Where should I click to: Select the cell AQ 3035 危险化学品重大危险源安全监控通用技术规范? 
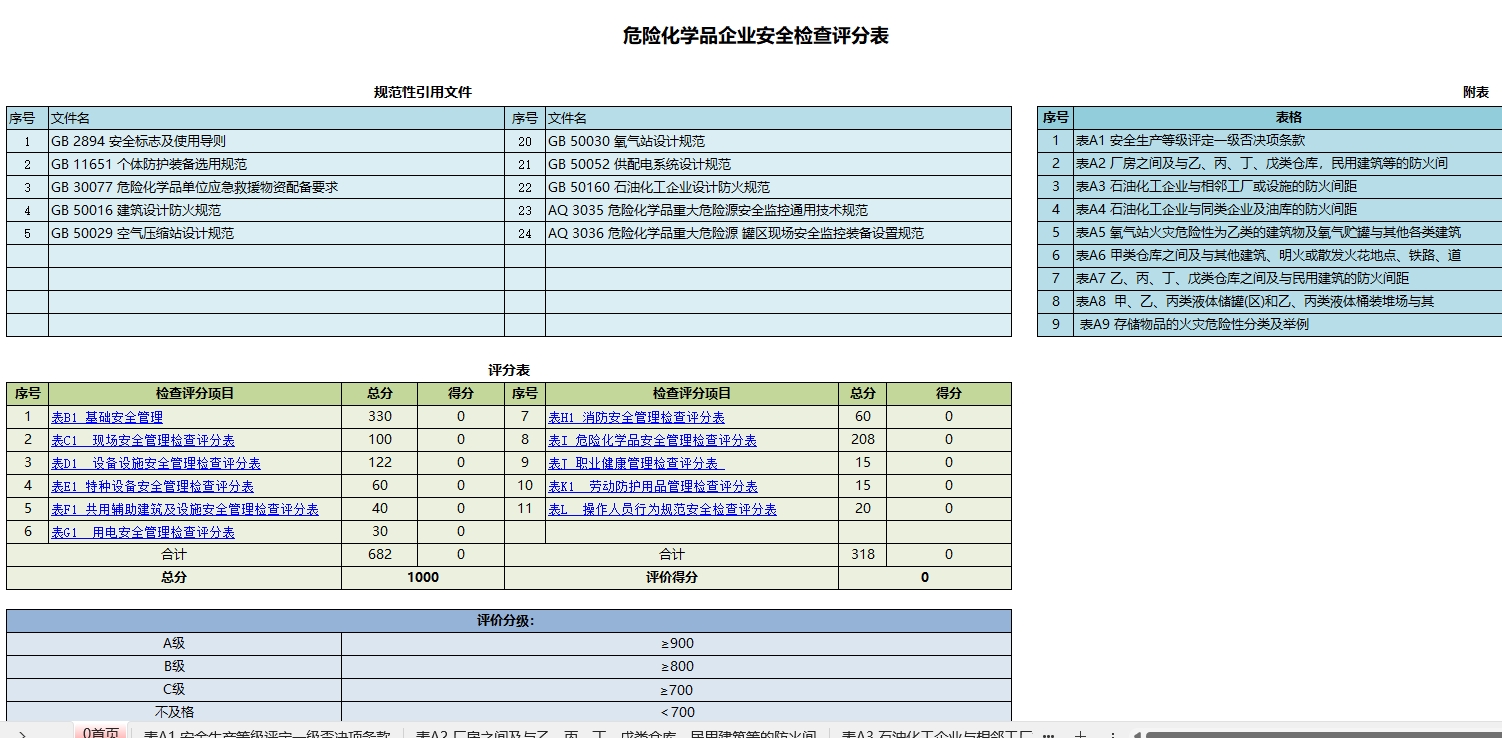pos(778,210)
